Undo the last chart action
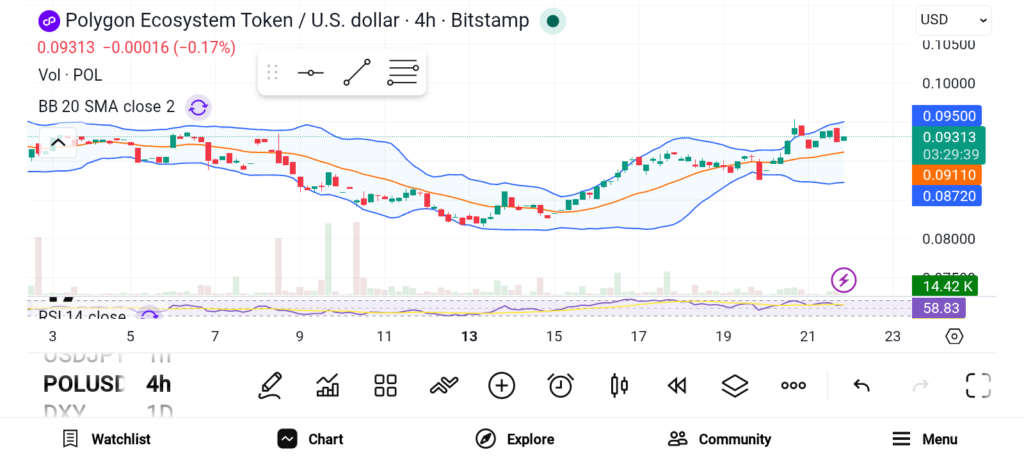Image resolution: width=1024 pixels, height=461 pixels. tap(861, 385)
